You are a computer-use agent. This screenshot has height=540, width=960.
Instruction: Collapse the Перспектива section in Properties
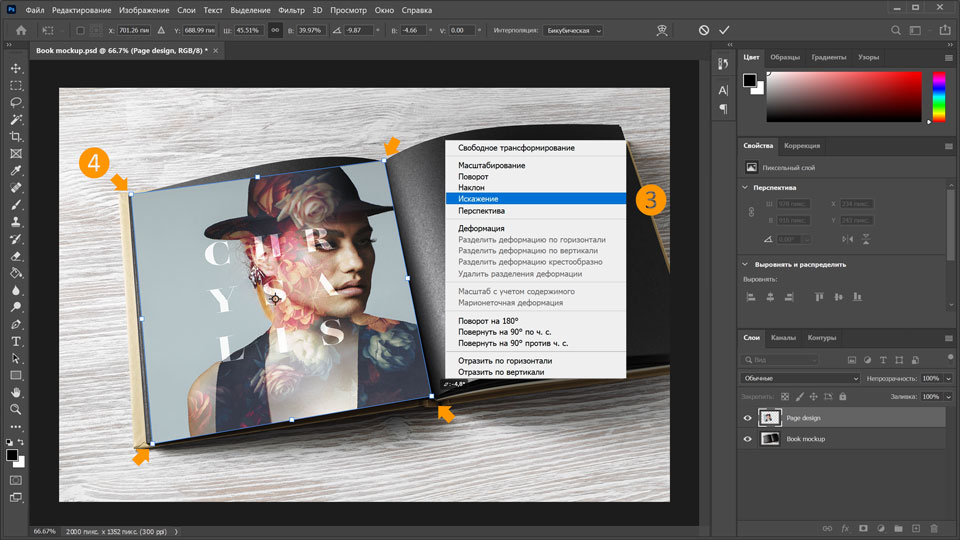pos(745,187)
